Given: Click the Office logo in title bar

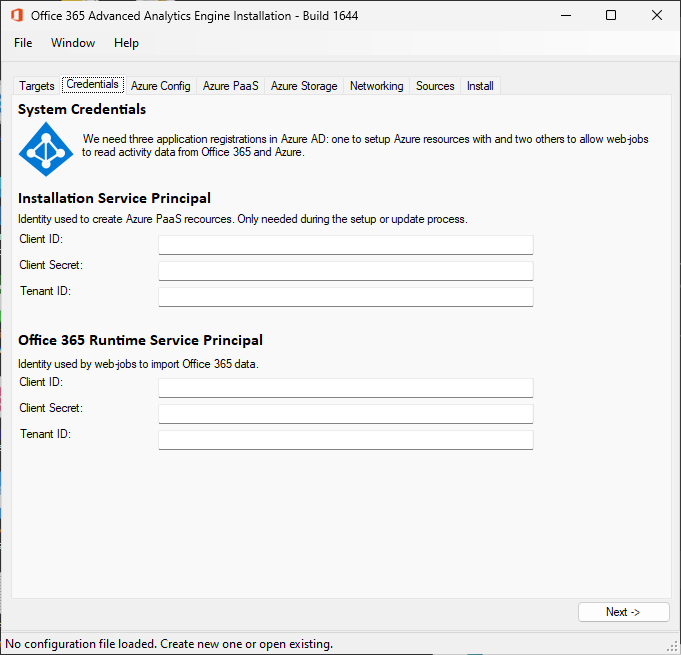Looking at the screenshot, I should pyautogui.click(x=17, y=16).
